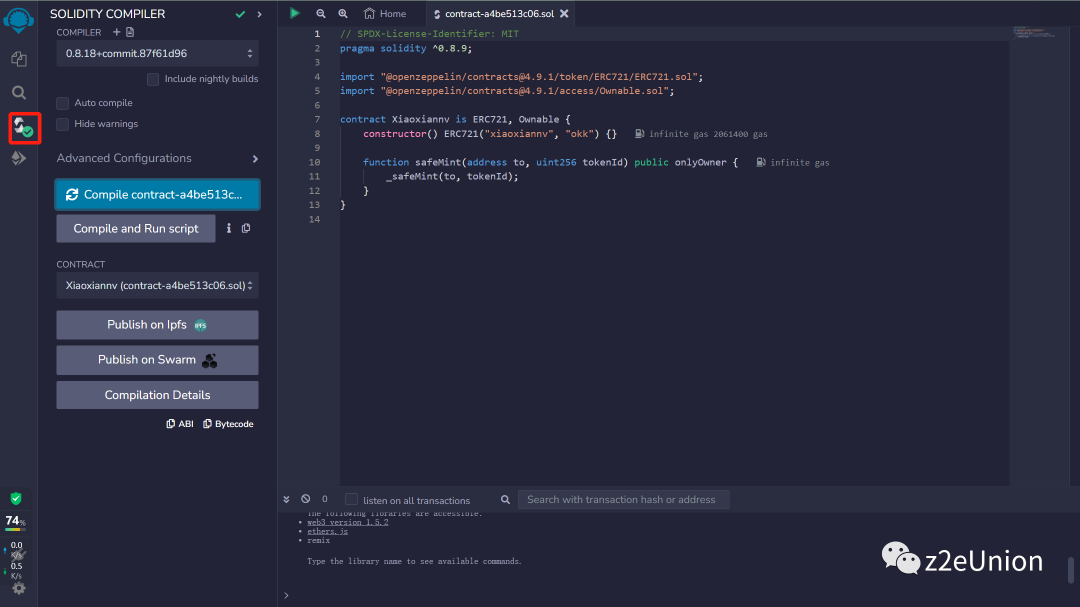1080x607 pixels.
Task: Open the Deploy & Run Transactions icon
Action: point(18,158)
